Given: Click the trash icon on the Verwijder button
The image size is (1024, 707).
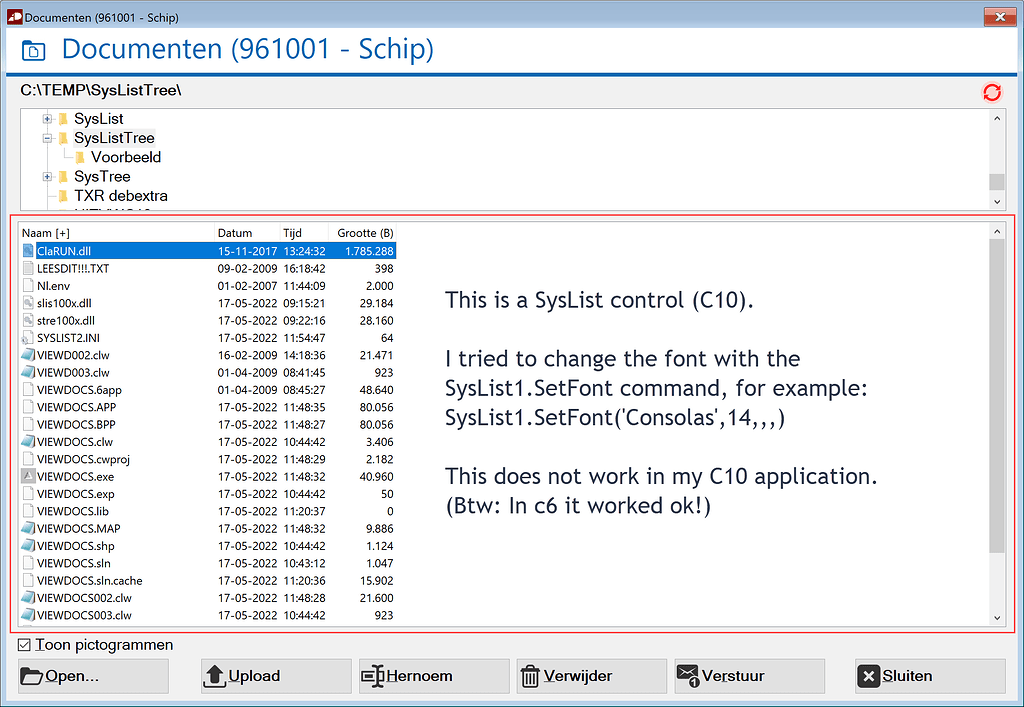Looking at the screenshot, I should 530,675.
